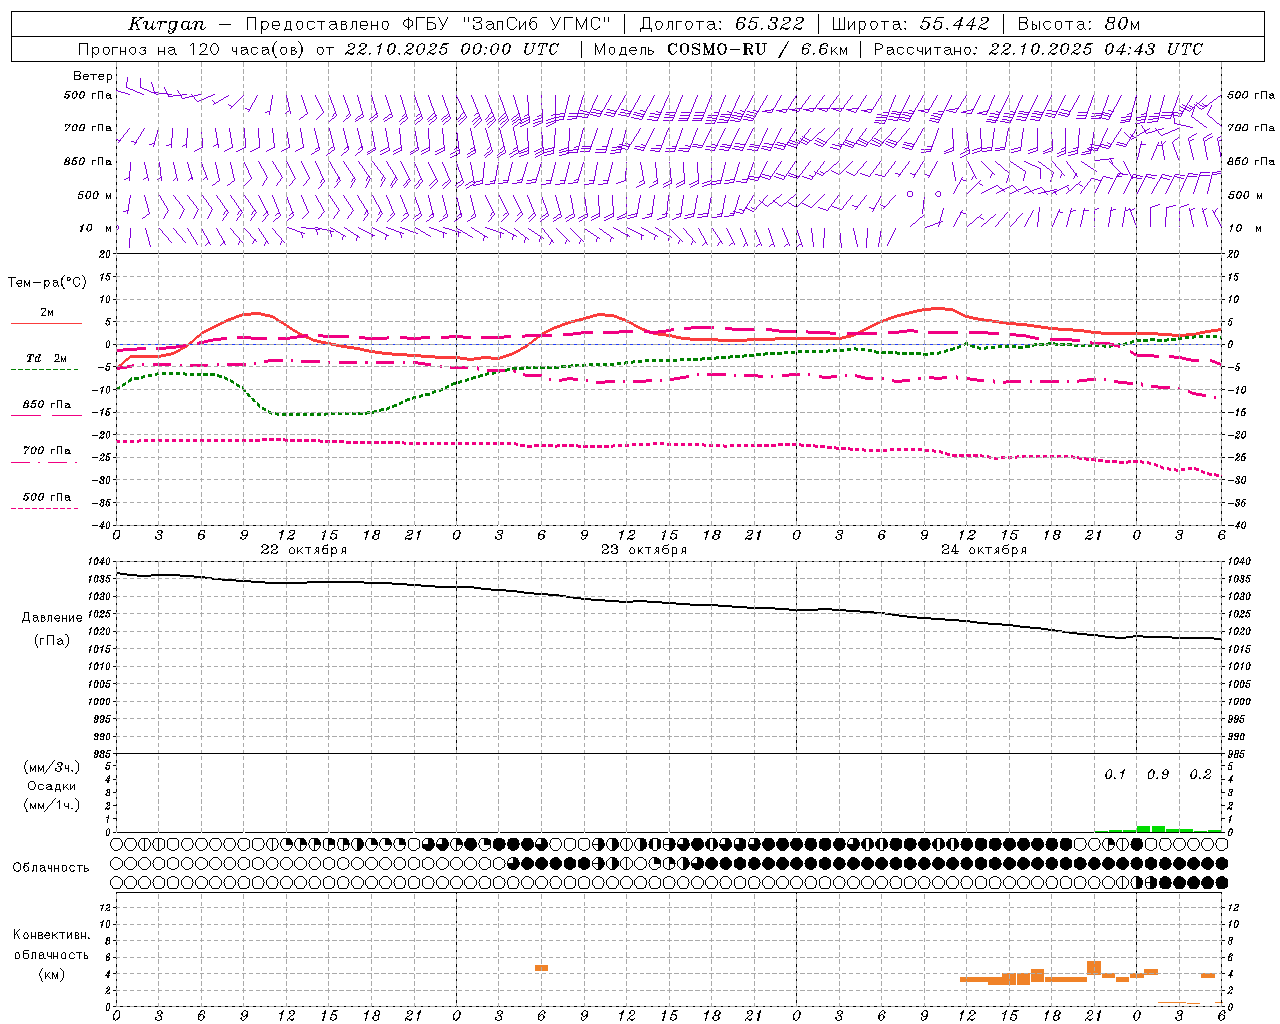Click the "Давление" pressure panel label

52,618
